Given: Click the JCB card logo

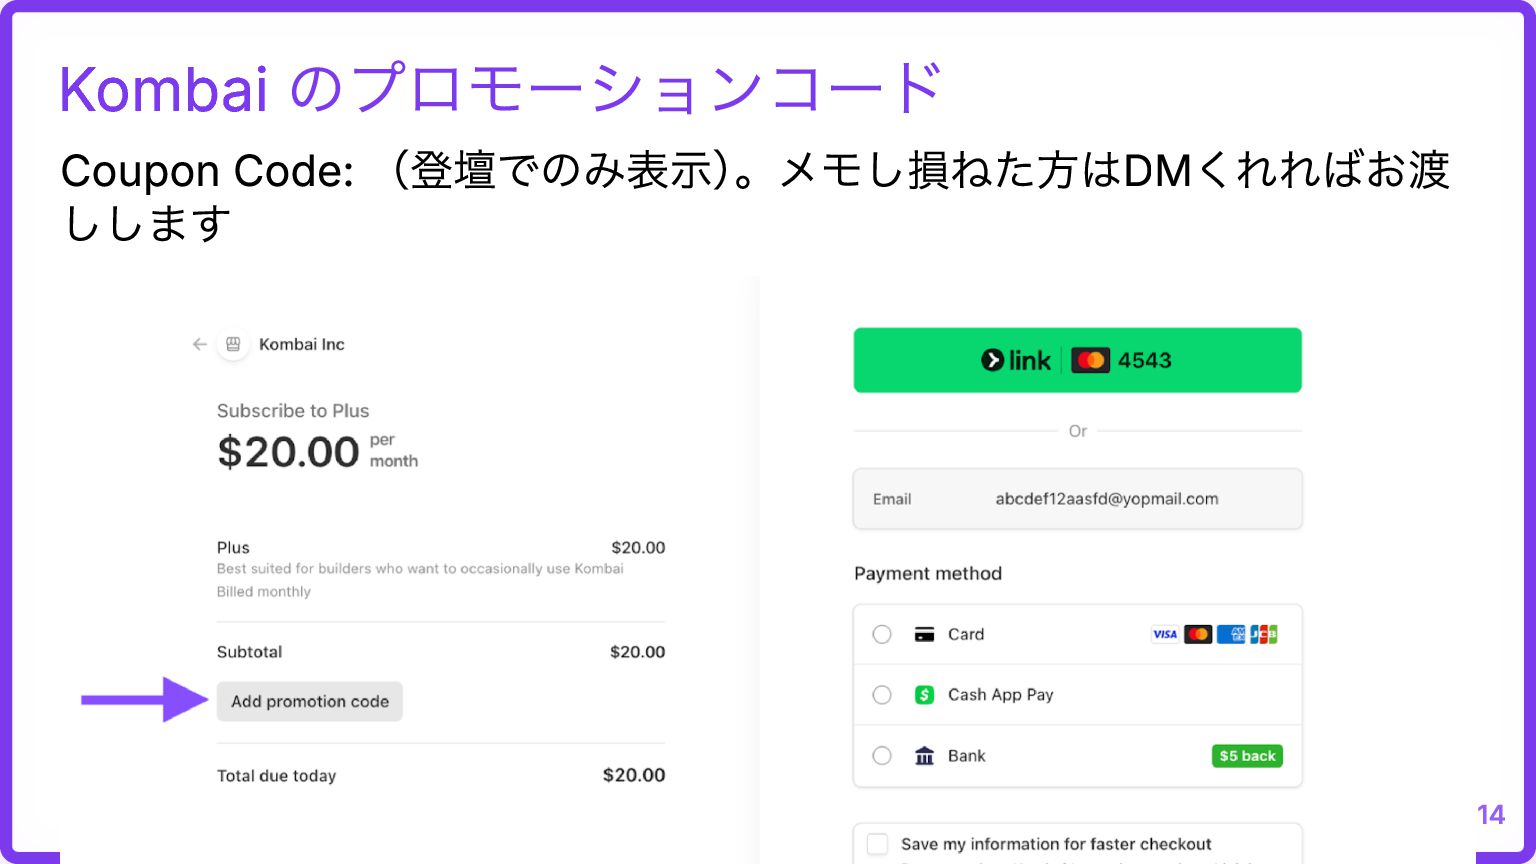Looking at the screenshot, I should 1264,634.
